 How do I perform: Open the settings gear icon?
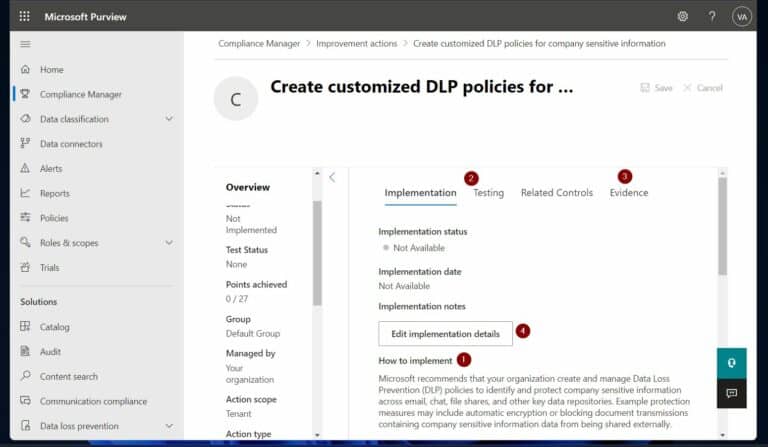pos(682,17)
